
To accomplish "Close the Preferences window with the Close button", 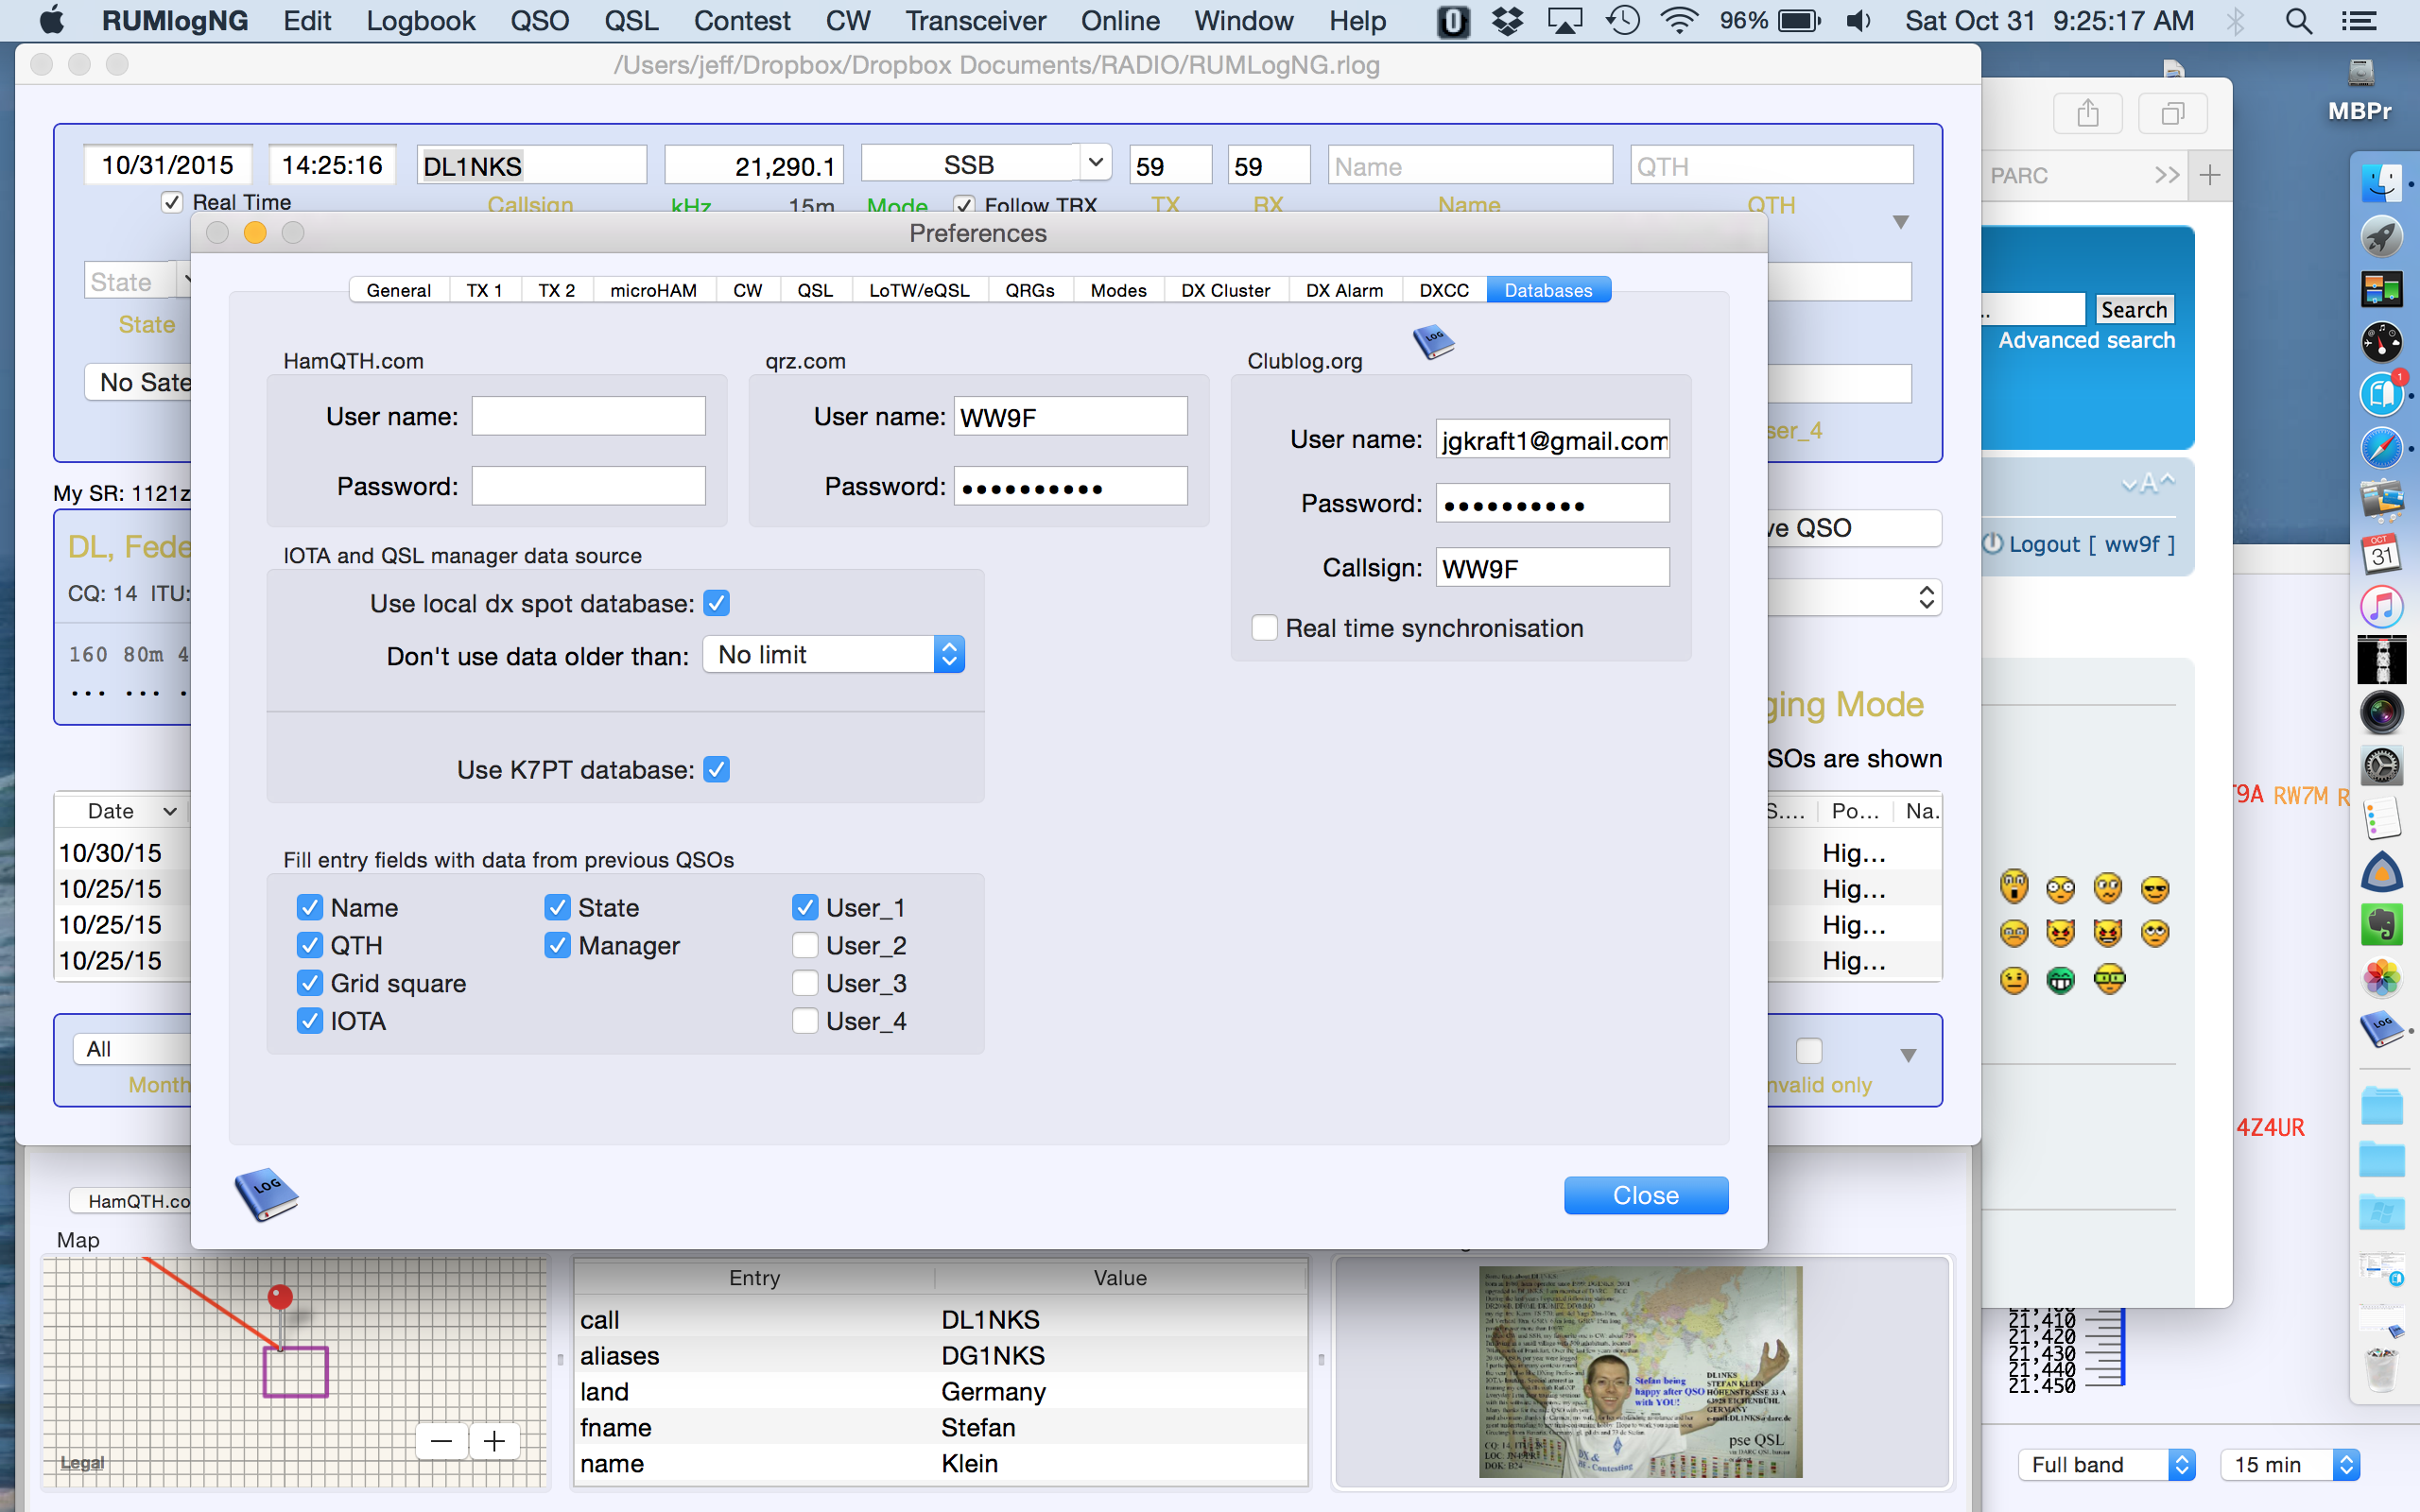I will tap(1645, 1195).
